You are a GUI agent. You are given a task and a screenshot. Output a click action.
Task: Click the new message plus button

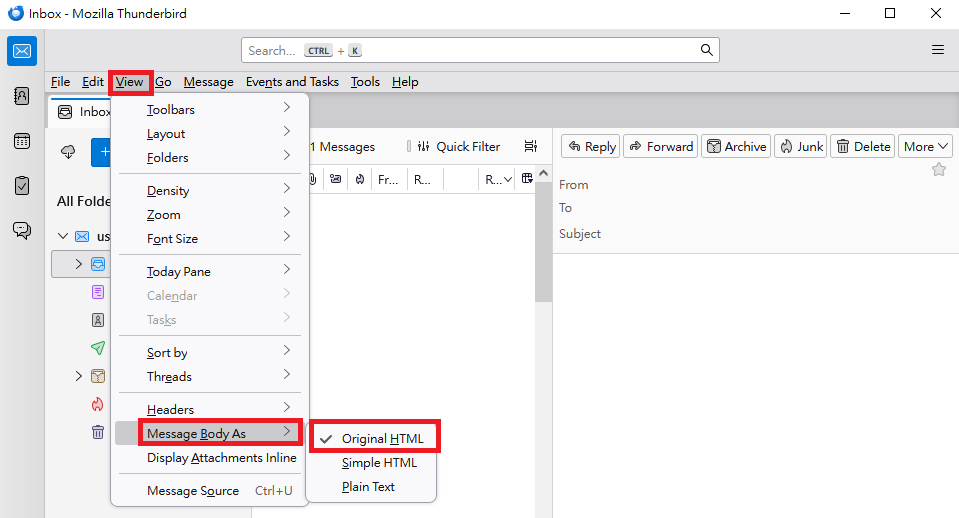click(102, 152)
